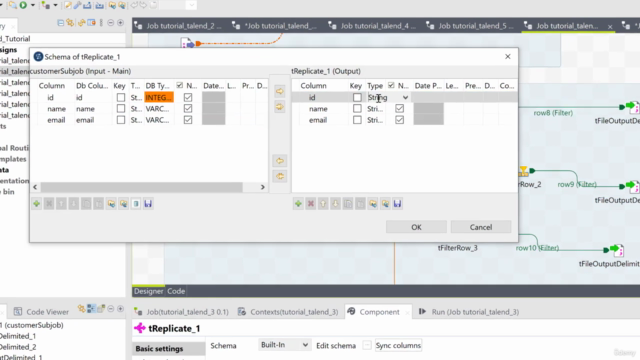640x360 pixels.
Task: Select the output email column cell
Action: (318, 120)
